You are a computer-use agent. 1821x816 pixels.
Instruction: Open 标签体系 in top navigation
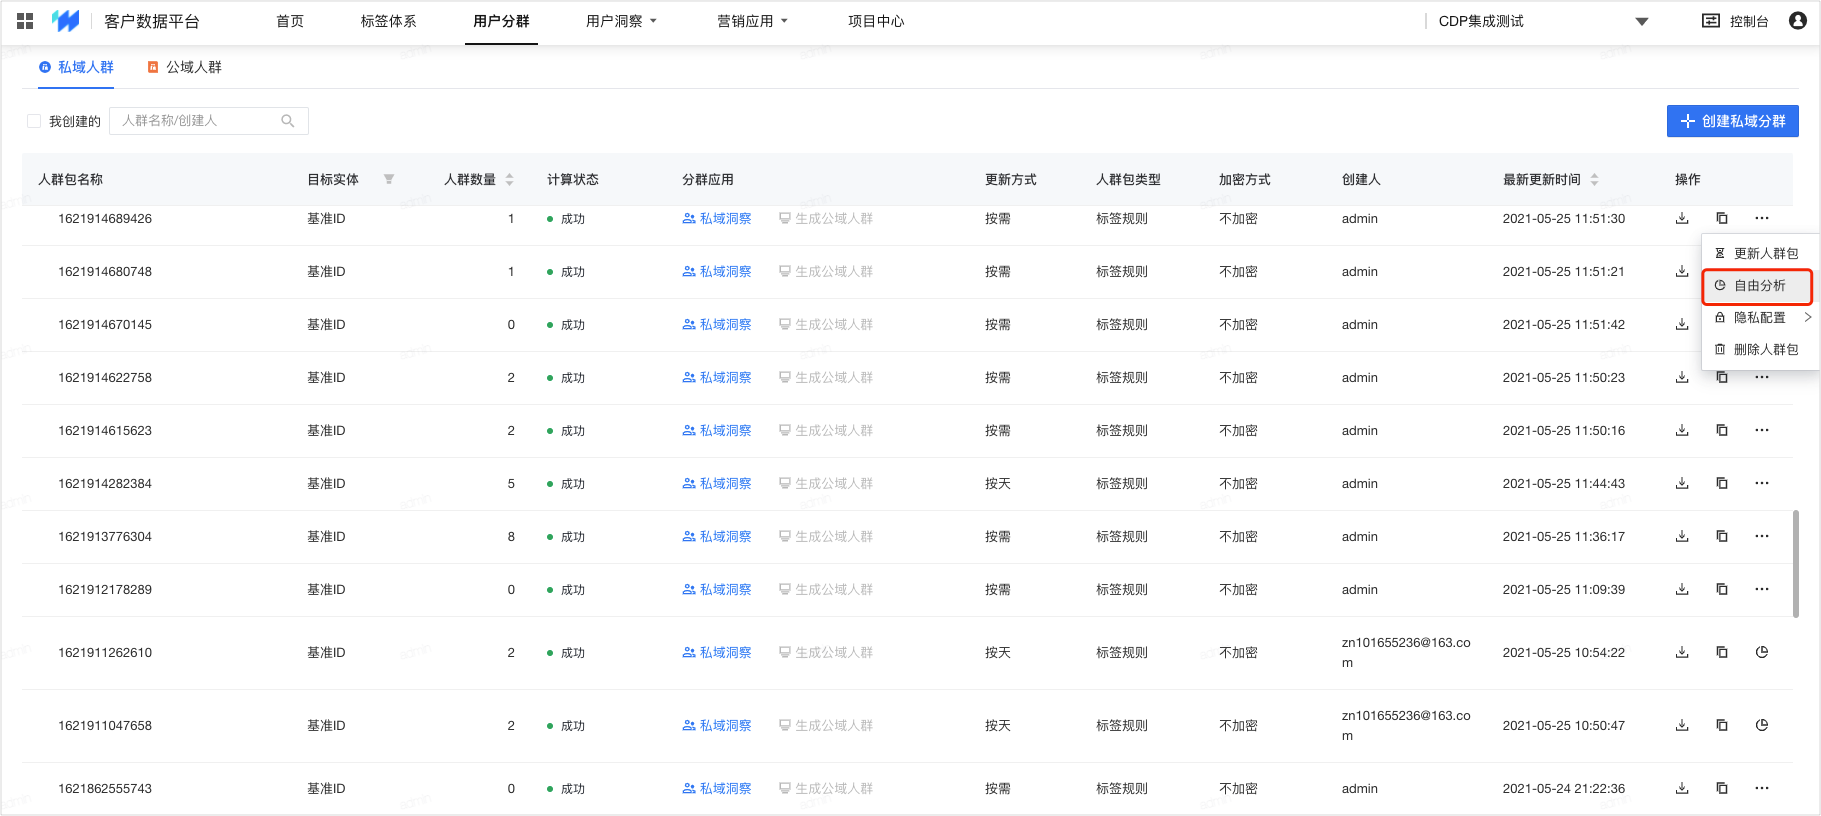389,21
